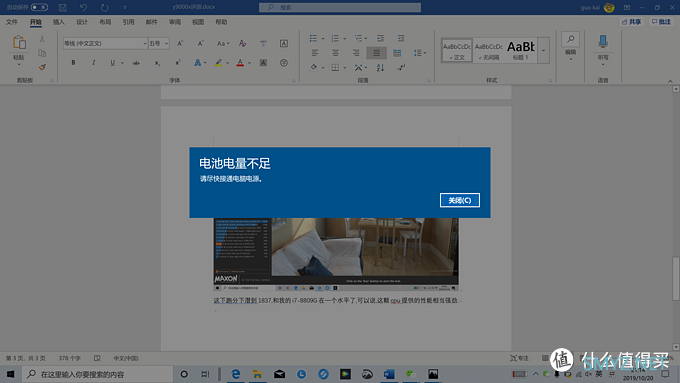Click the Windows taskbar search box

[x=97, y=374]
